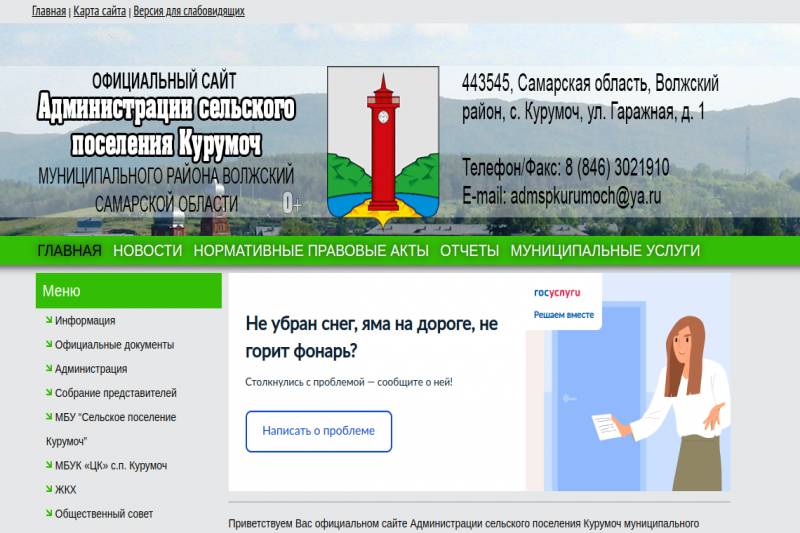This screenshot has width=800, height=533.
Task: Open Официальные документы in the side menu
Action: pos(114,345)
